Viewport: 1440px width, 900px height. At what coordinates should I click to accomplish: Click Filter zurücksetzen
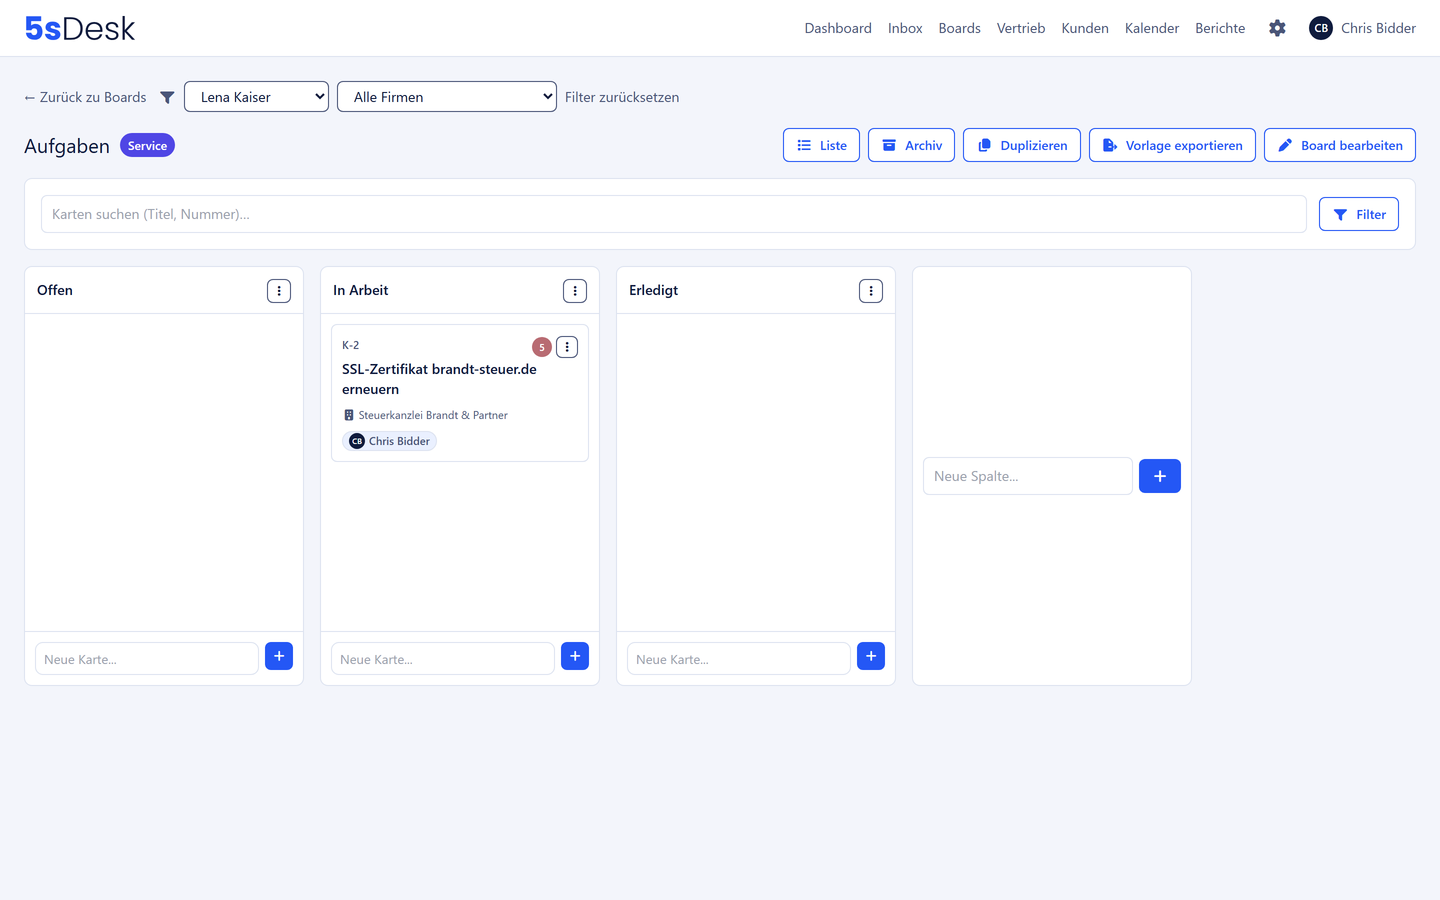coord(622,97)
